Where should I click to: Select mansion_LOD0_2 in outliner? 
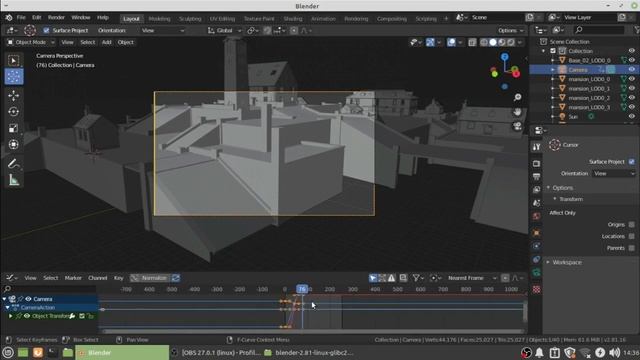click(x=589, y=98)
